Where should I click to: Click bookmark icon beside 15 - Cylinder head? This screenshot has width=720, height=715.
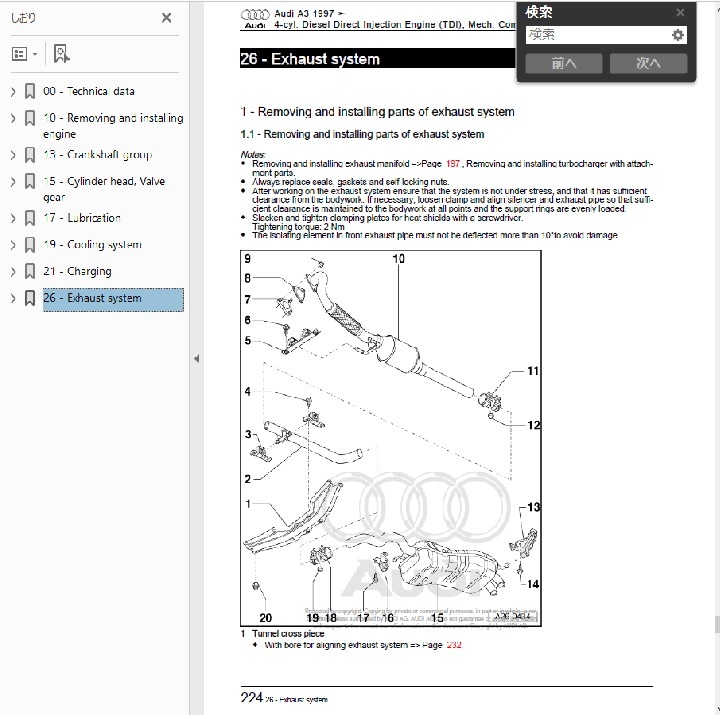coord(30,181)
